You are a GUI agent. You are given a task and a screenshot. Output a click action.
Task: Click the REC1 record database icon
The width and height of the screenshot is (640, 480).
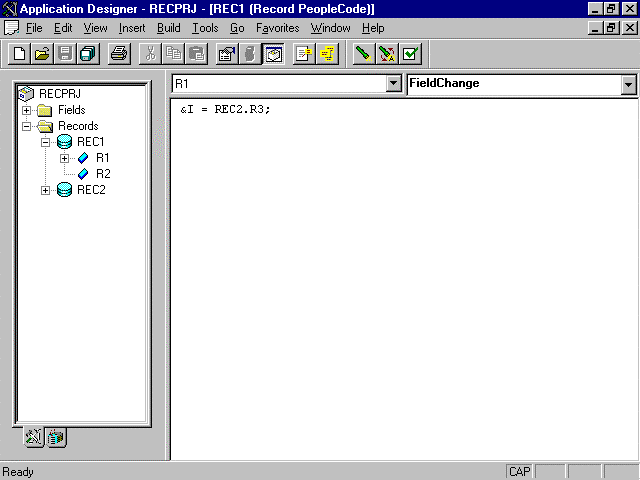pyautogui.click(x=64, y=142)
